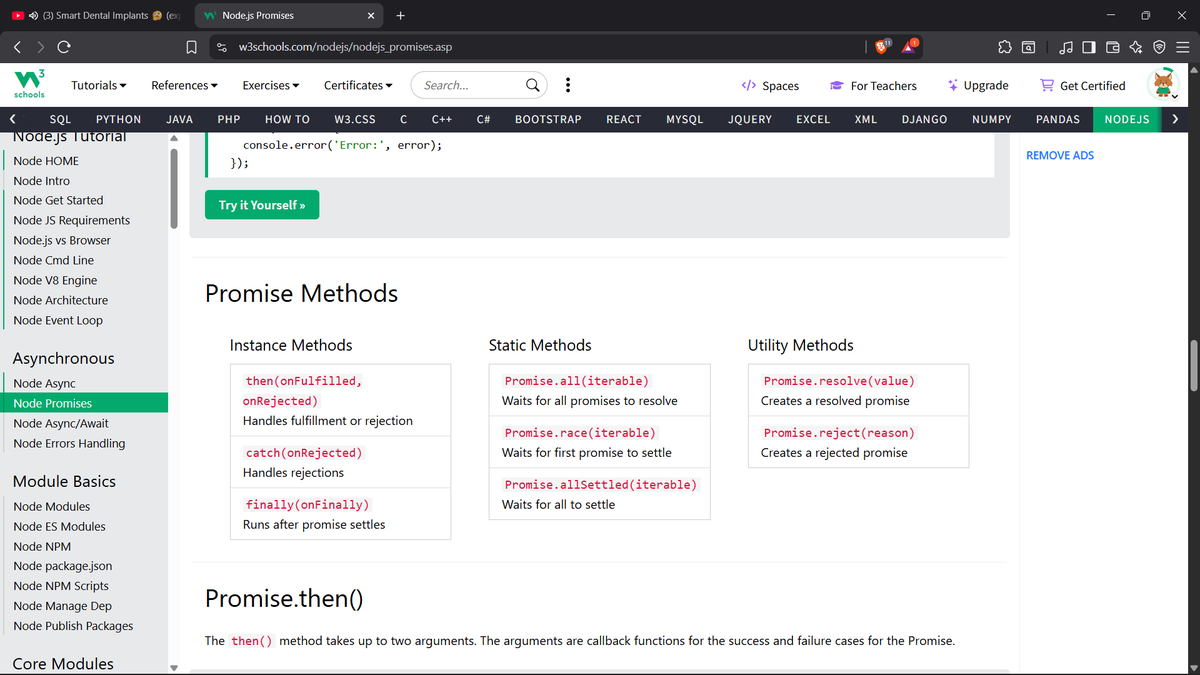The height and width of the screenshot is (675, 1200).
Task: Expand the Certificates dropdown
Action: tap(358, 85)
